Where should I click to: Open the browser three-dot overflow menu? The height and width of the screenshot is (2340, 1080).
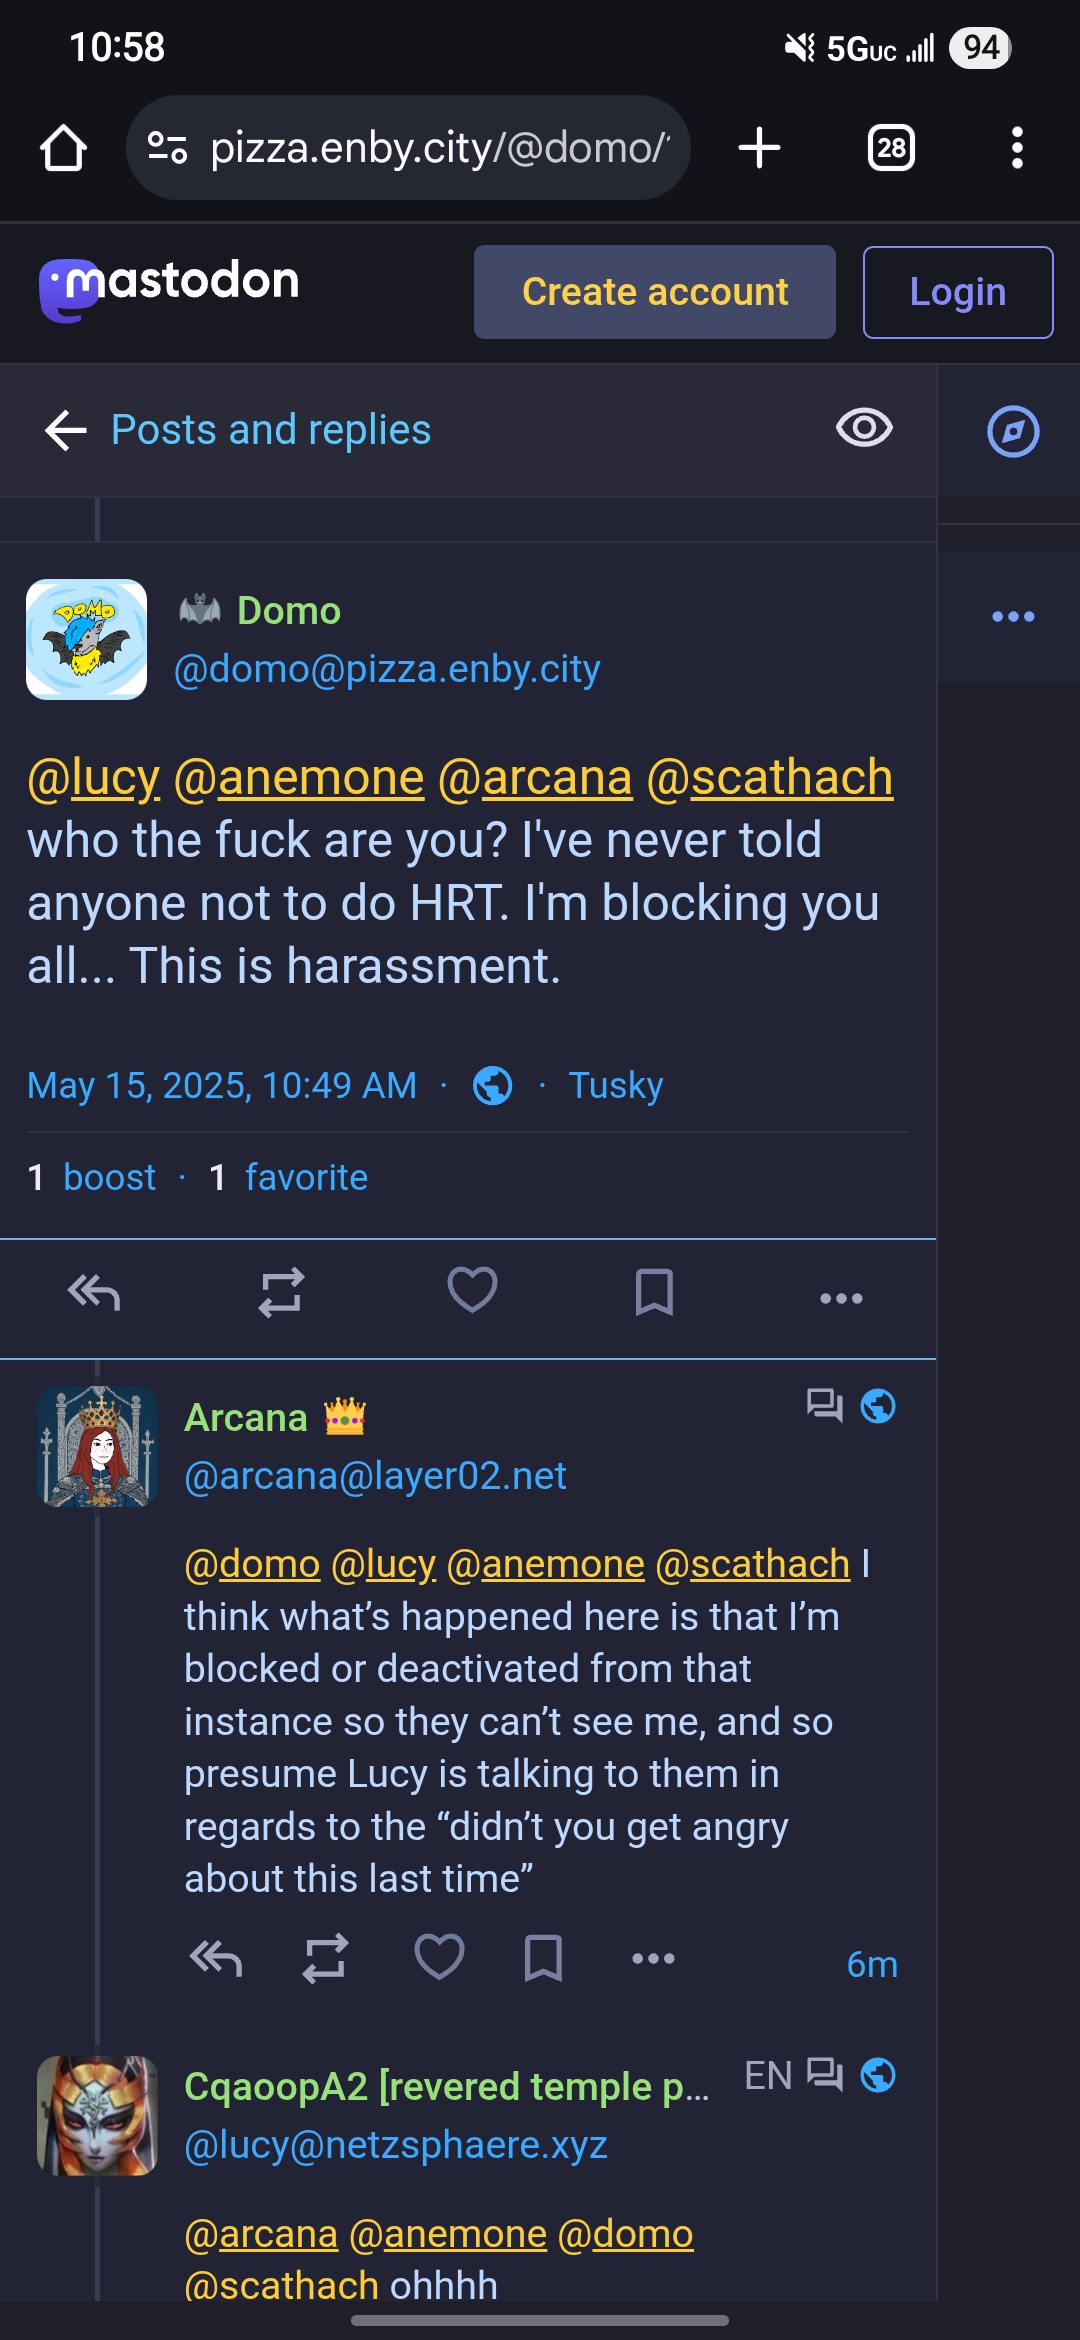click(x=1016, y=148)
